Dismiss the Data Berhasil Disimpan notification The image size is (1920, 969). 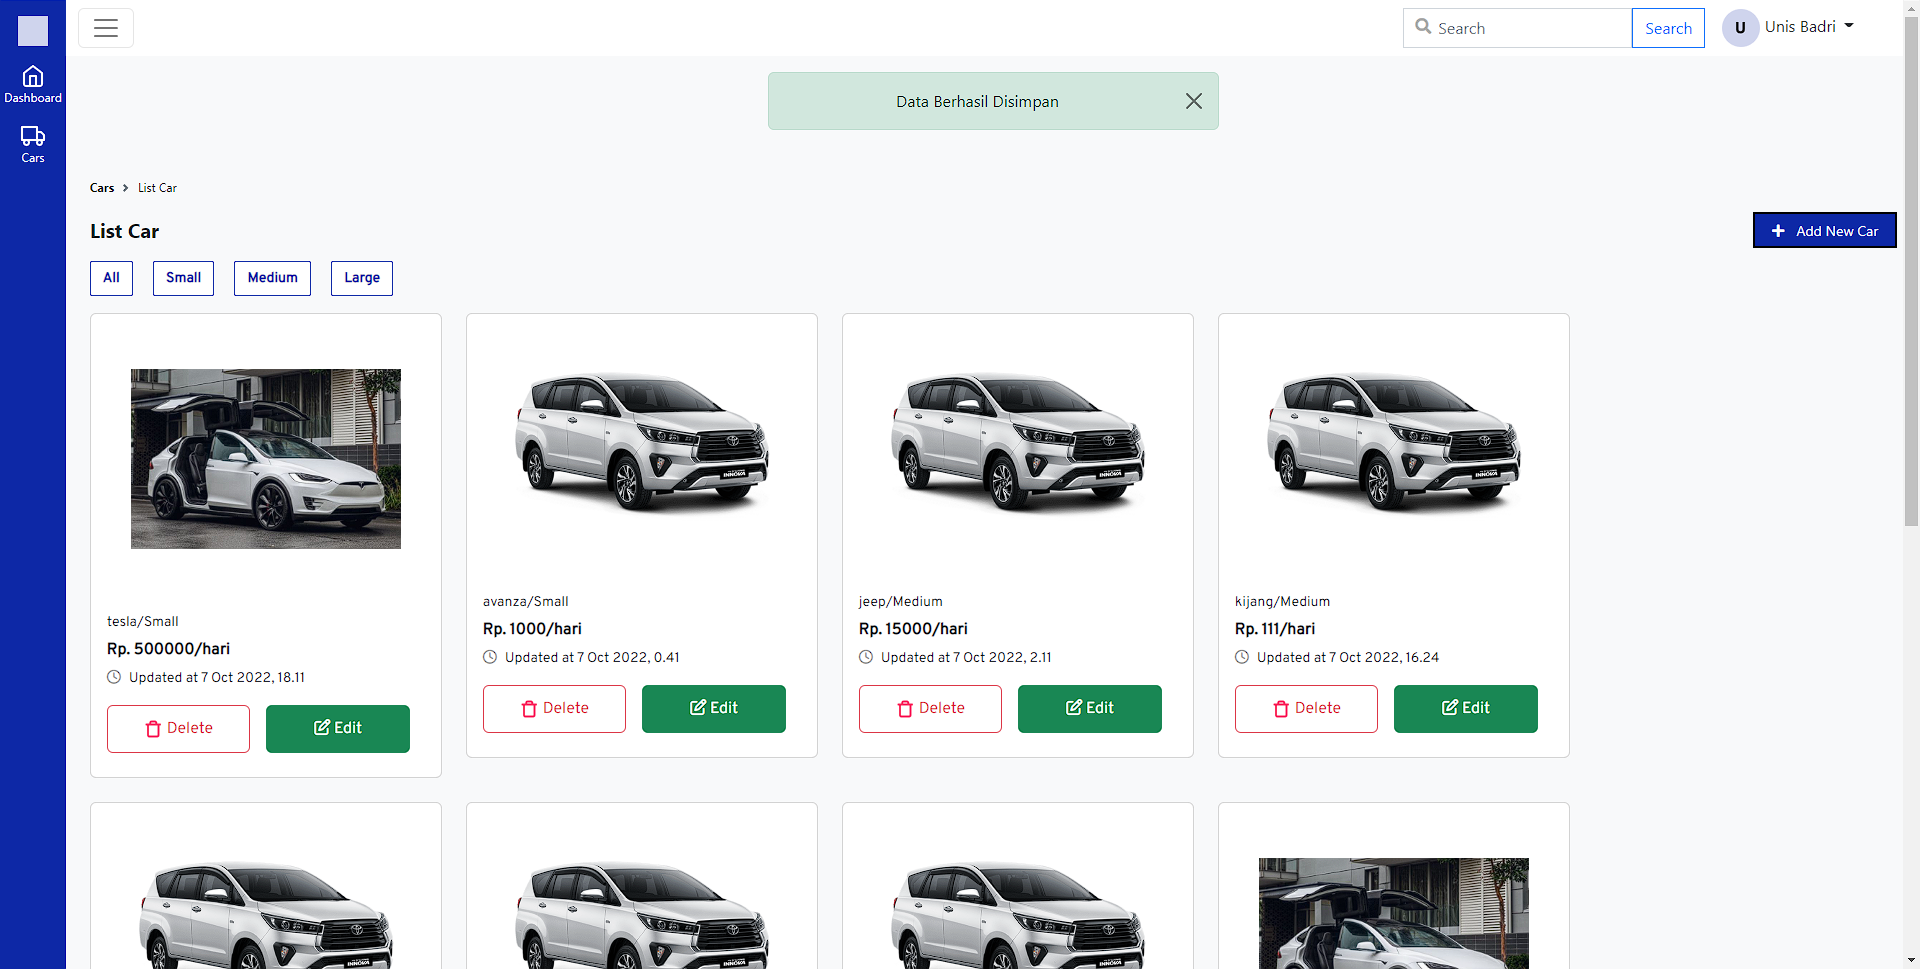click(1193, 101)
